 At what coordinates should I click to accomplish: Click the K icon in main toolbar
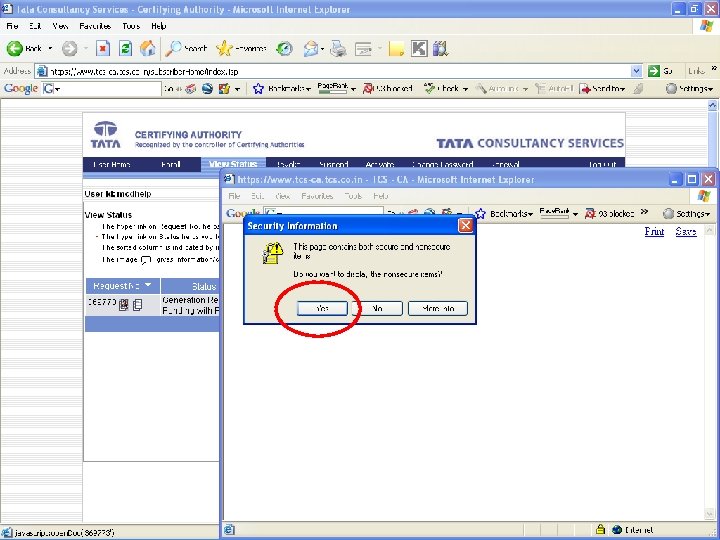click(x=419, y=48)
